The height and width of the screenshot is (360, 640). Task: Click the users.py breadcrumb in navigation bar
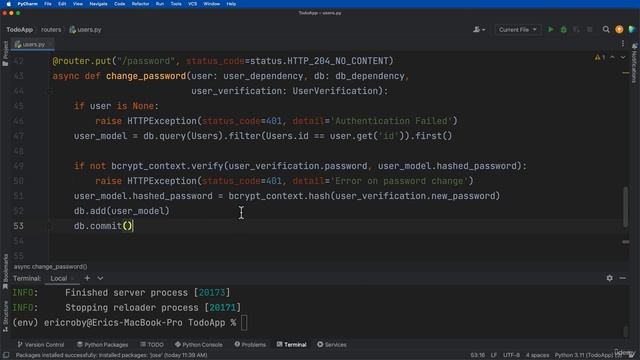pos(85,29)
